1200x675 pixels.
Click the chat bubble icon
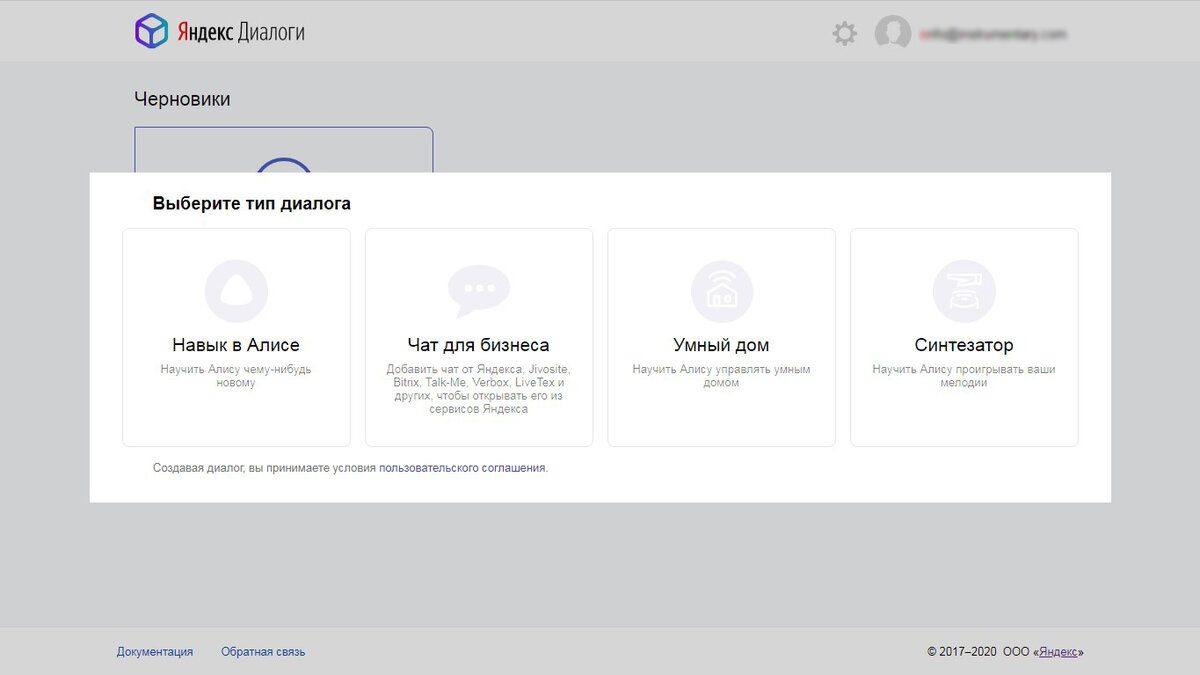click(x=479, y=291)
